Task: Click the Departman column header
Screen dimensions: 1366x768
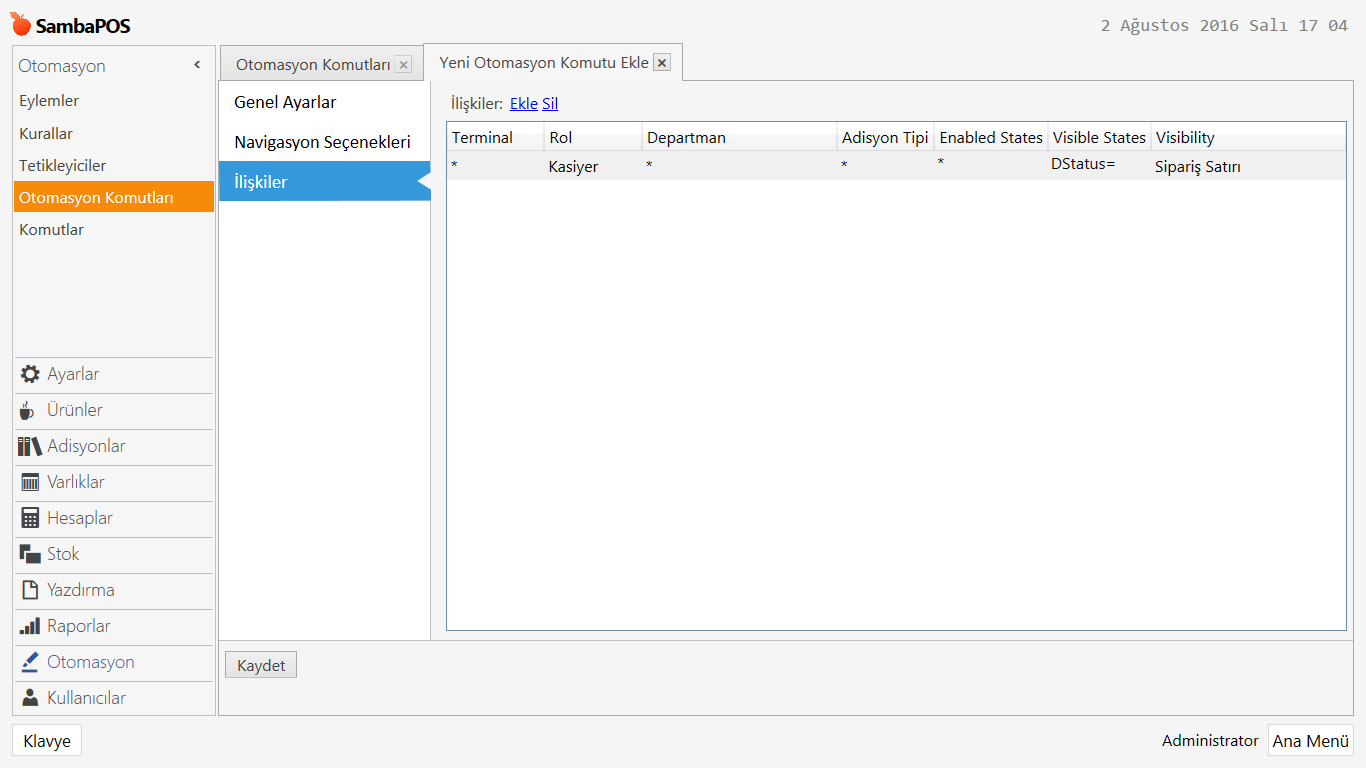Action: point(740,138)
